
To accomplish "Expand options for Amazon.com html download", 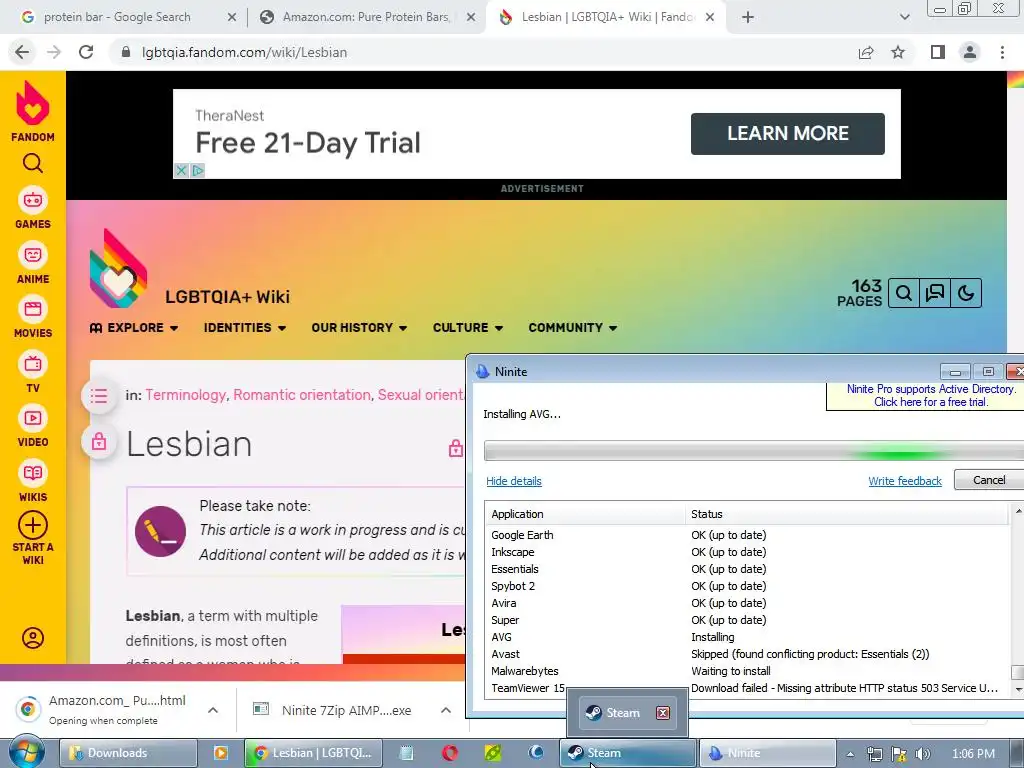I will tap(213, 710).
